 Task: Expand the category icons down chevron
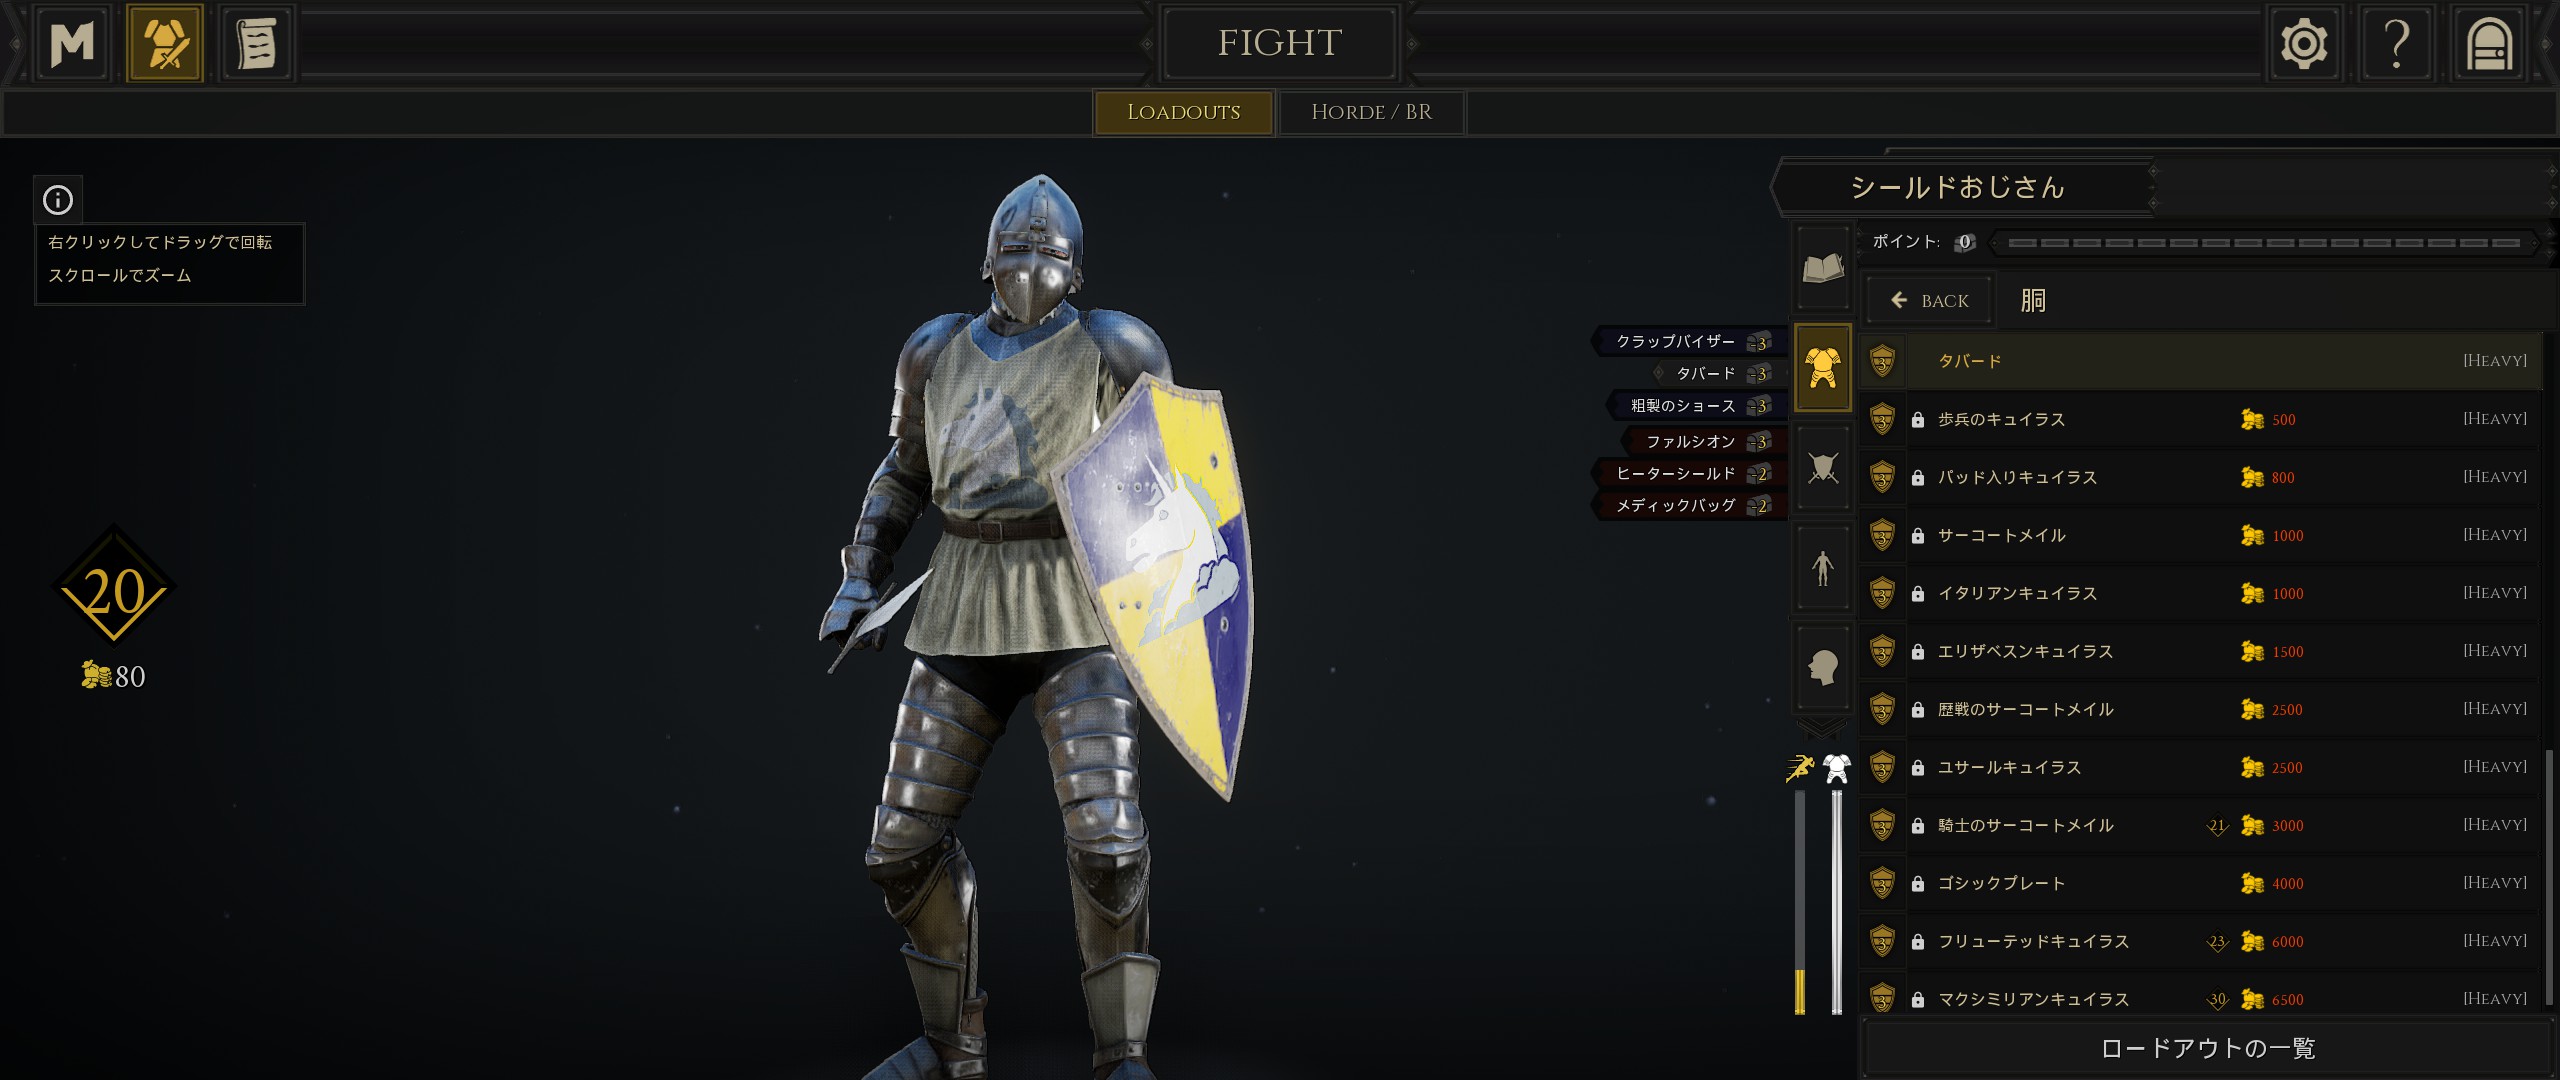click(1822, 727)
